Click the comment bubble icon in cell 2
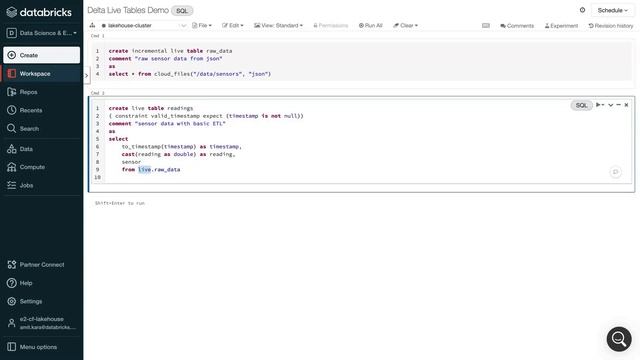This screenshot has height=360, width=640. click(616, 172)
